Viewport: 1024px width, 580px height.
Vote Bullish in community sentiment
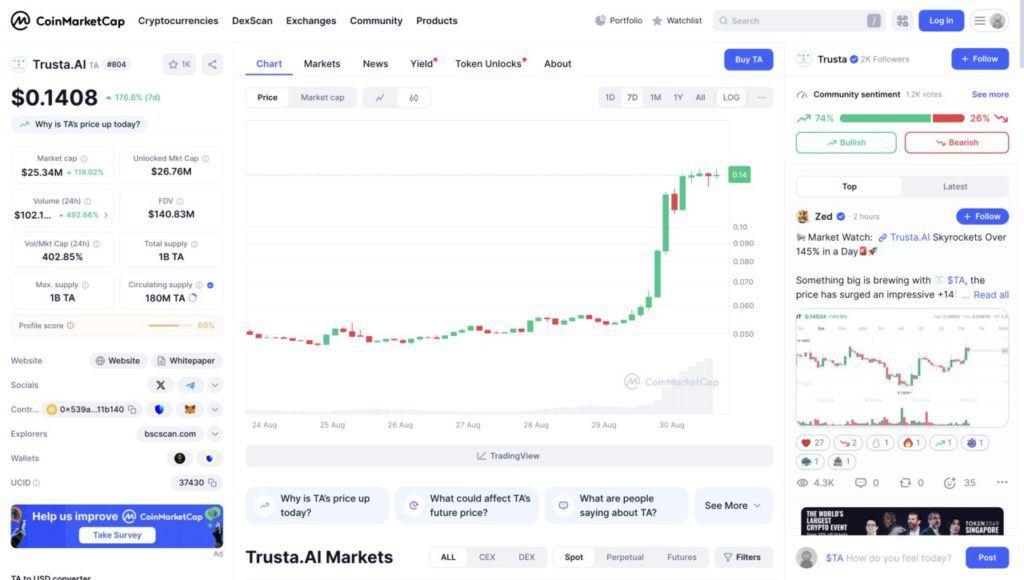[x=845, y=143]
